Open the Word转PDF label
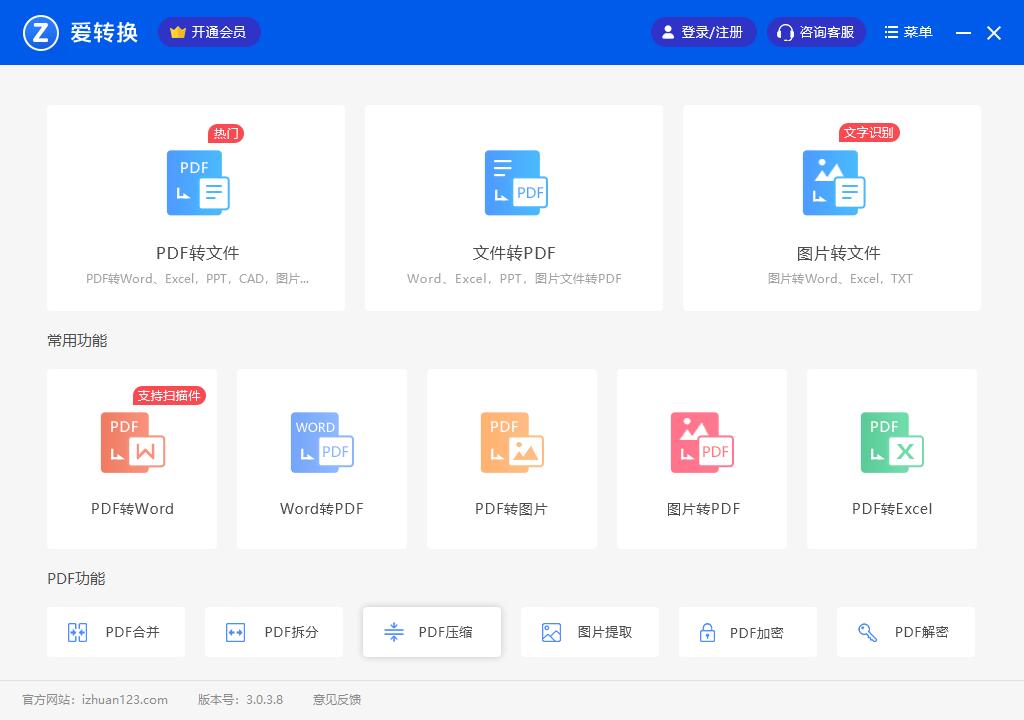 (x=322, y=509)
